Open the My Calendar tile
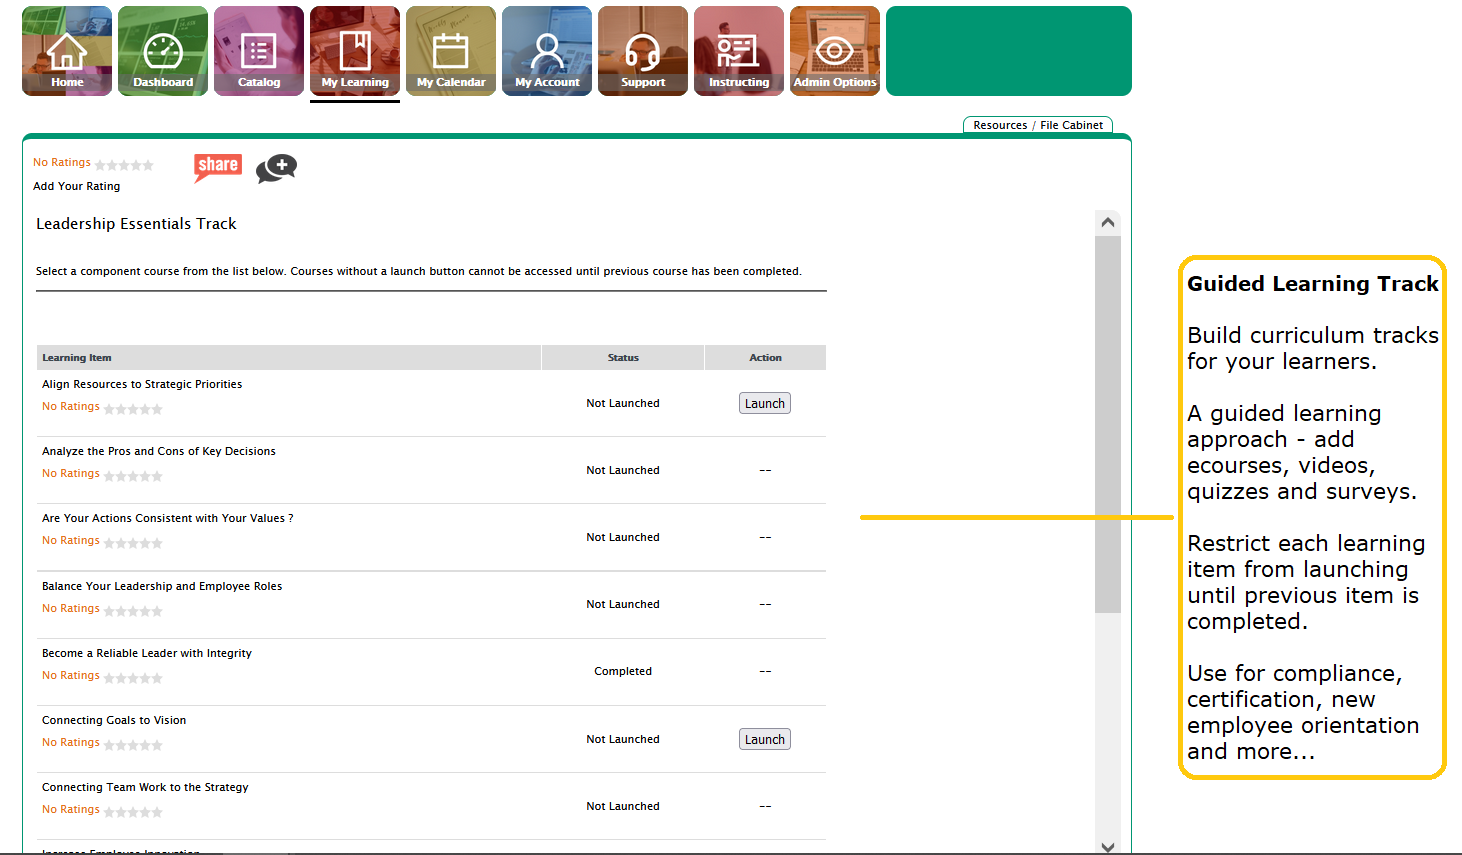Screen dimensions: 1462x855 [x=451, y=51]
